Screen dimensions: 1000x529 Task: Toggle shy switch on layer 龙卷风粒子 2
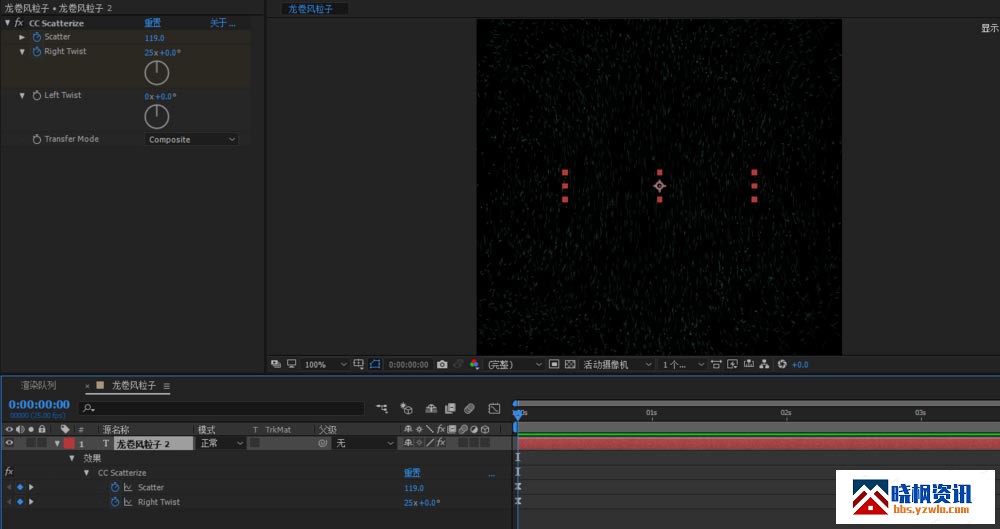[x=408, y=443]
